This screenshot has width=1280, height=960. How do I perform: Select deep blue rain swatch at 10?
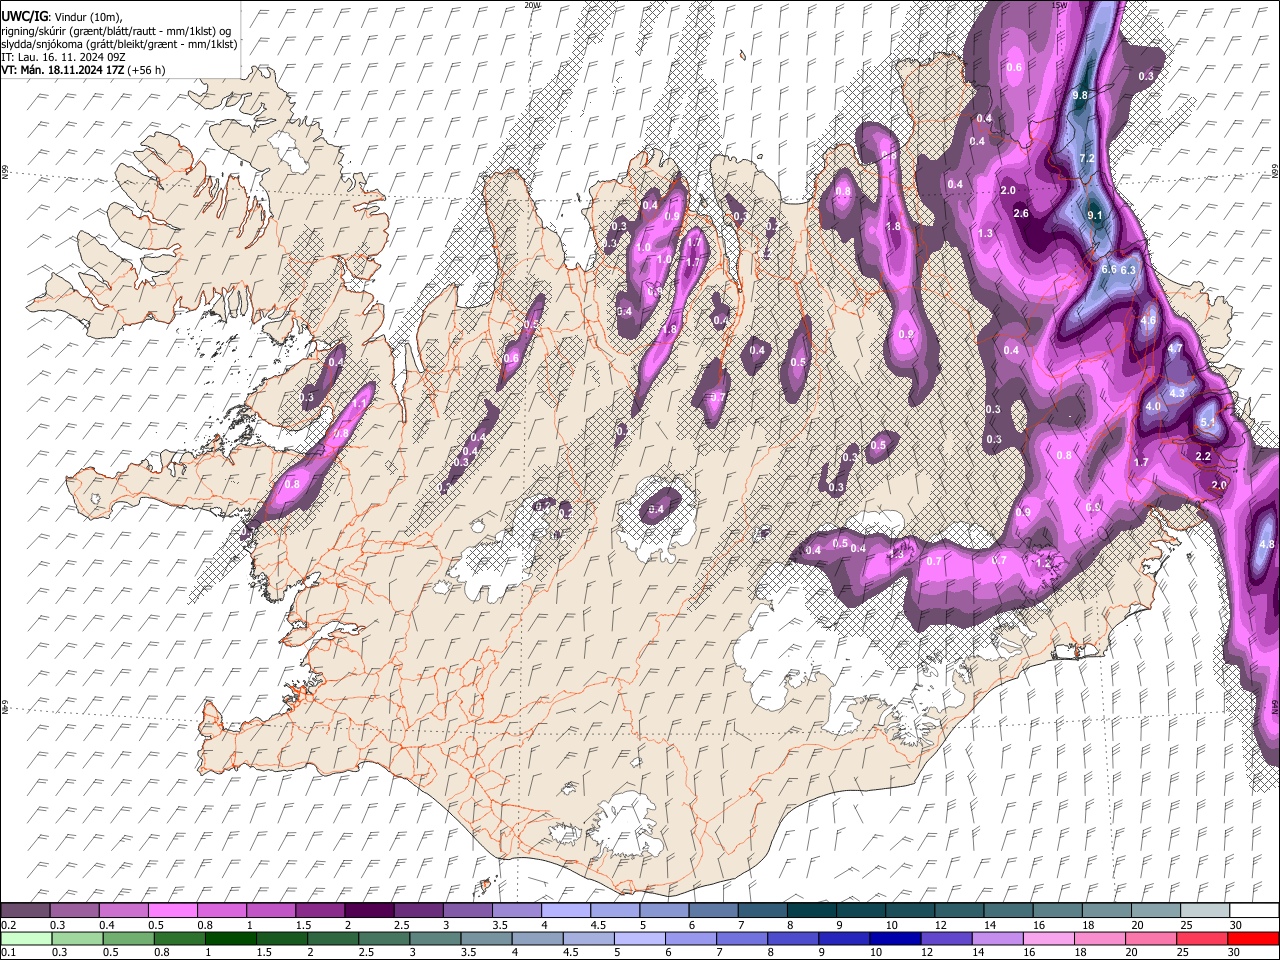coord(895,938)
